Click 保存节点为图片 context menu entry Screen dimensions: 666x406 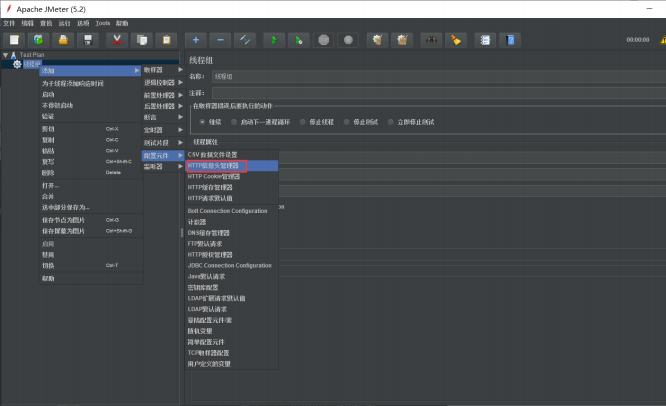91,220
